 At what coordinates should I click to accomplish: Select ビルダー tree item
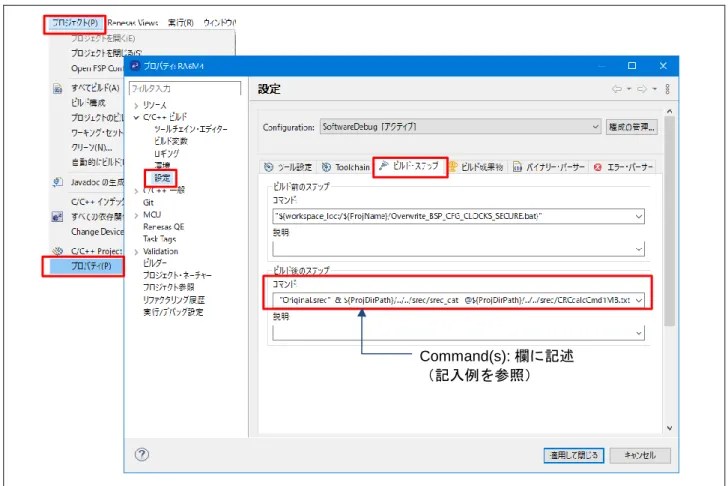(x=155, y=263)
